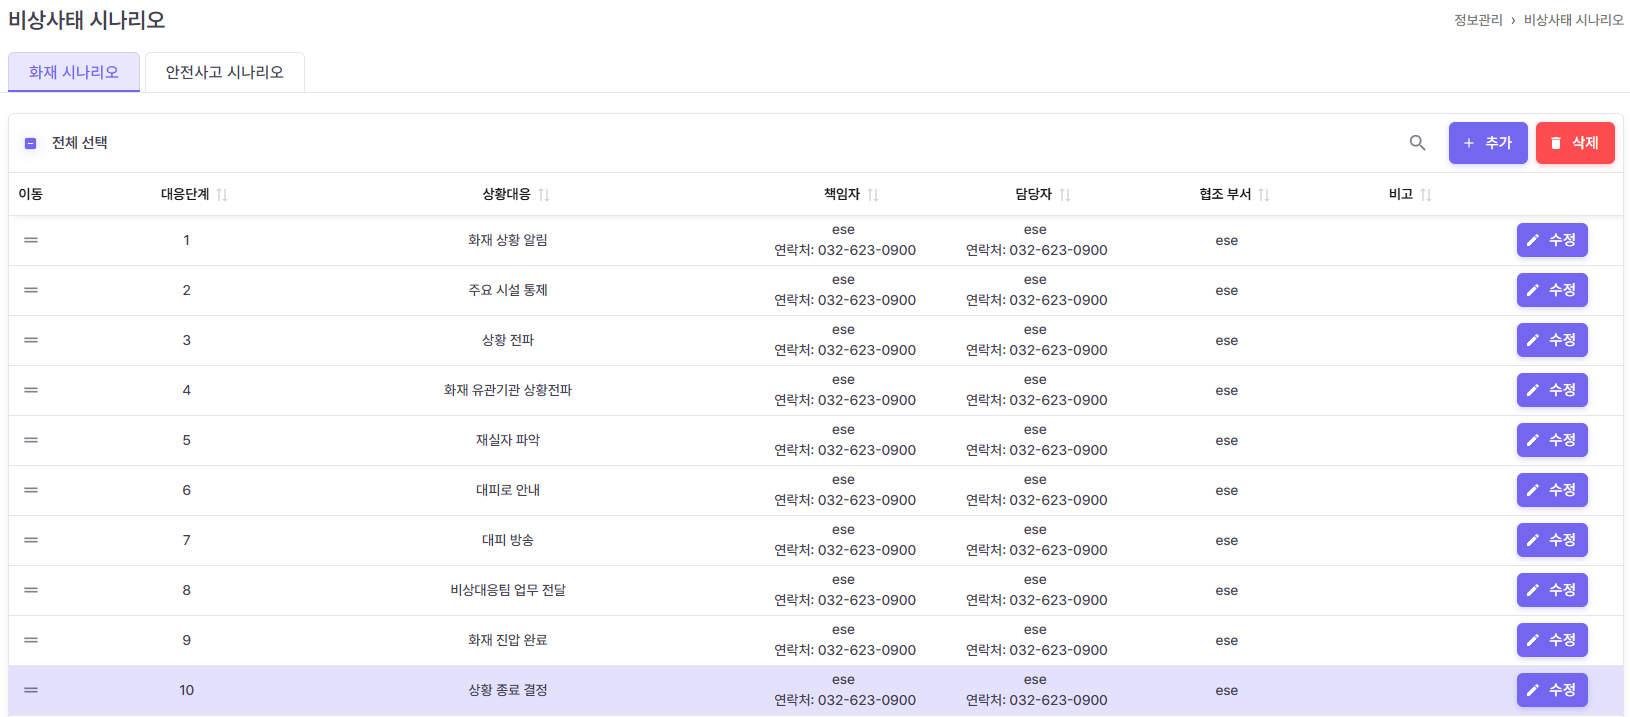The image size is (1630, 717).
Task: Click the red 삭제 button
Action: click(1574, 143)
